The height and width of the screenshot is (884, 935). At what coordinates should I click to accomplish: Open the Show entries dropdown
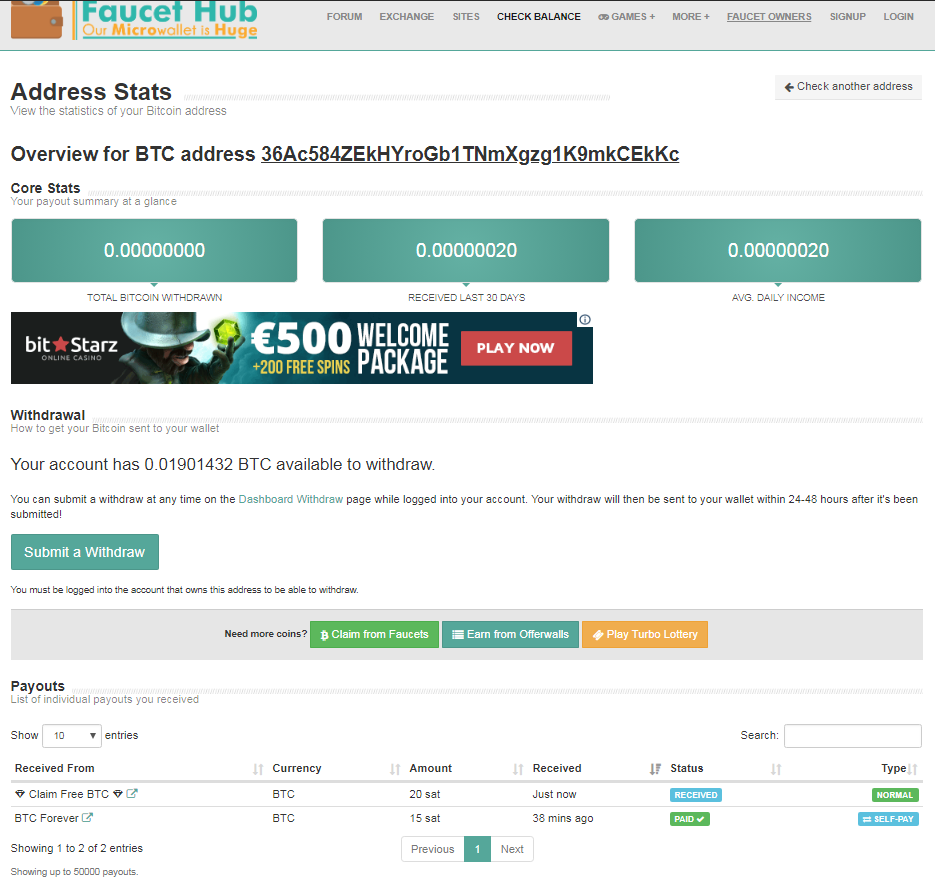[x=72, y=735]
